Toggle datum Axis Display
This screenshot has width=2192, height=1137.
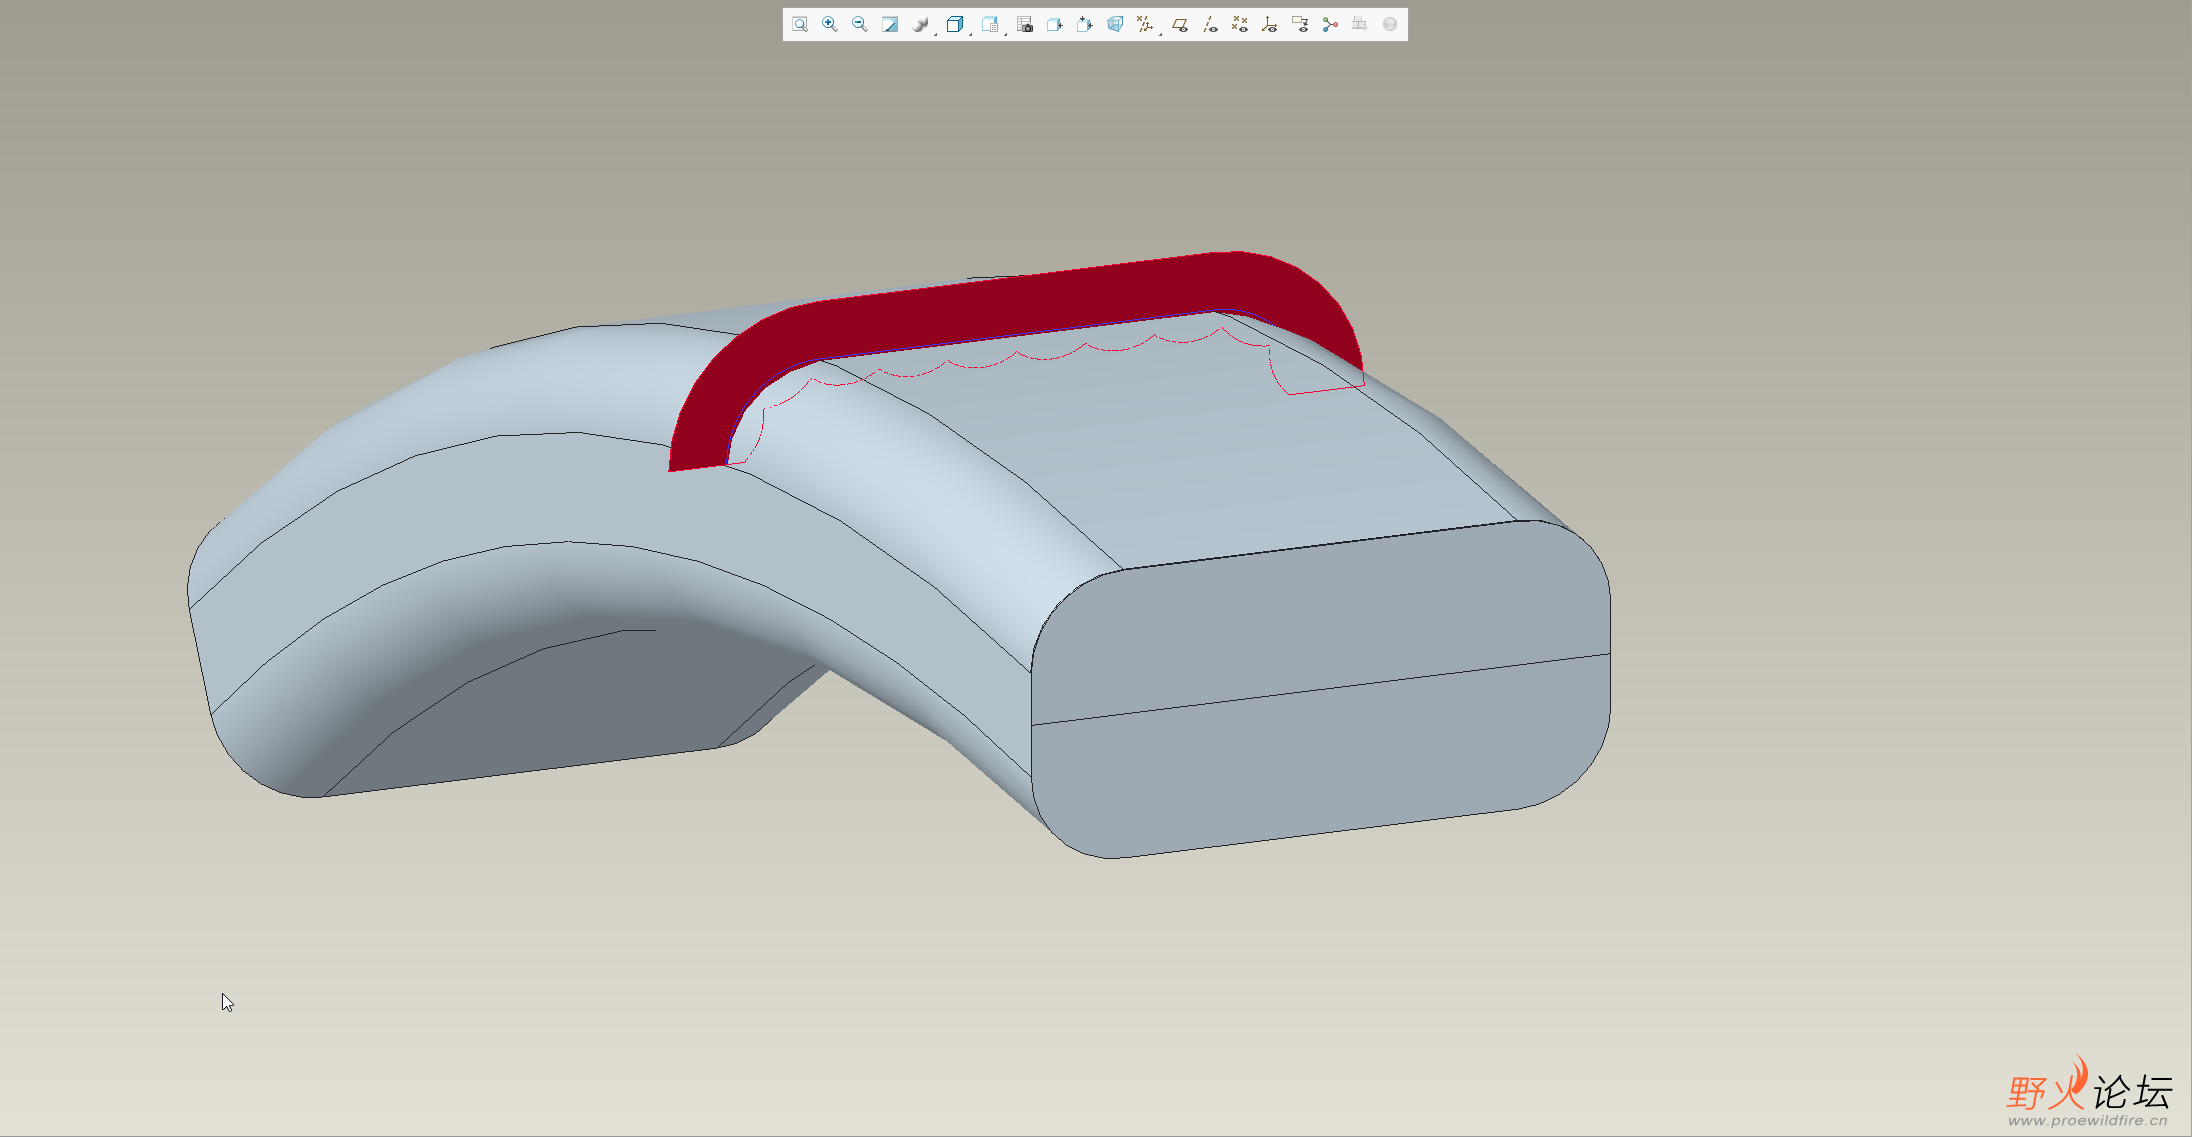pyautogui.click(x=1210, y=25)
